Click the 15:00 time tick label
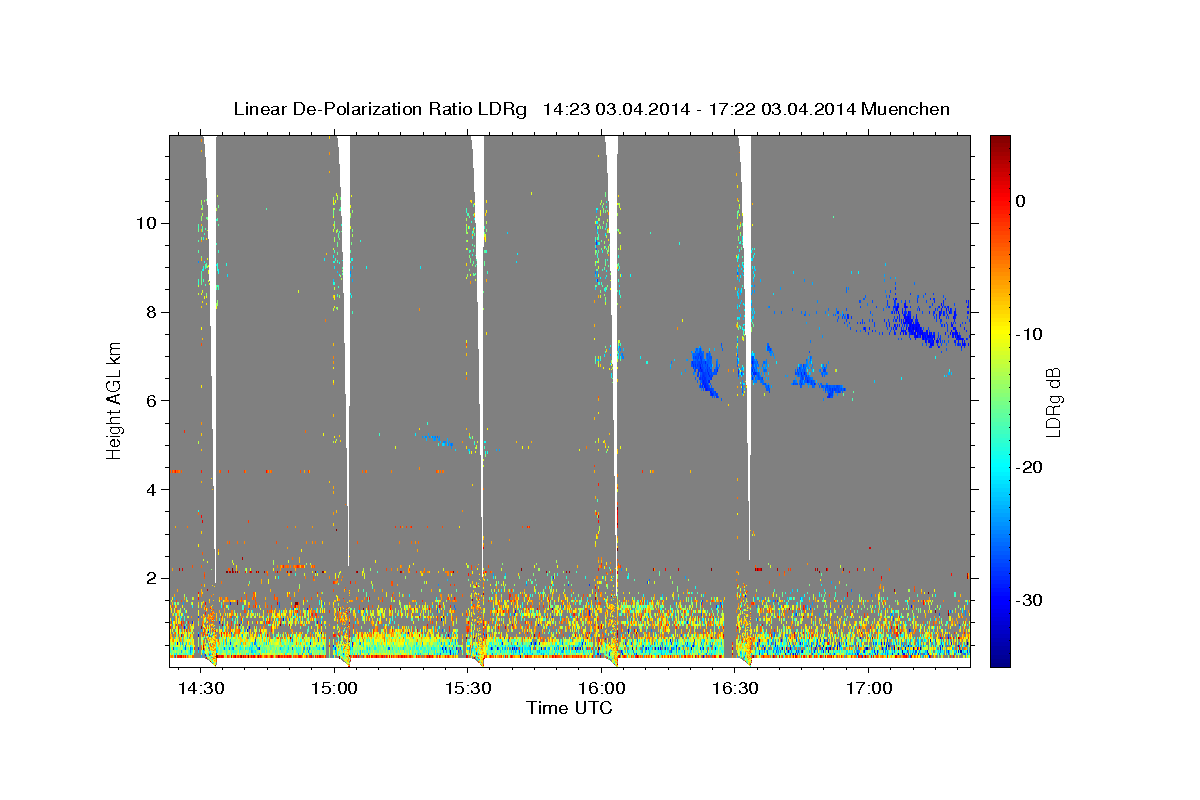The image size is (1200, 800). (x=334, y=689)
